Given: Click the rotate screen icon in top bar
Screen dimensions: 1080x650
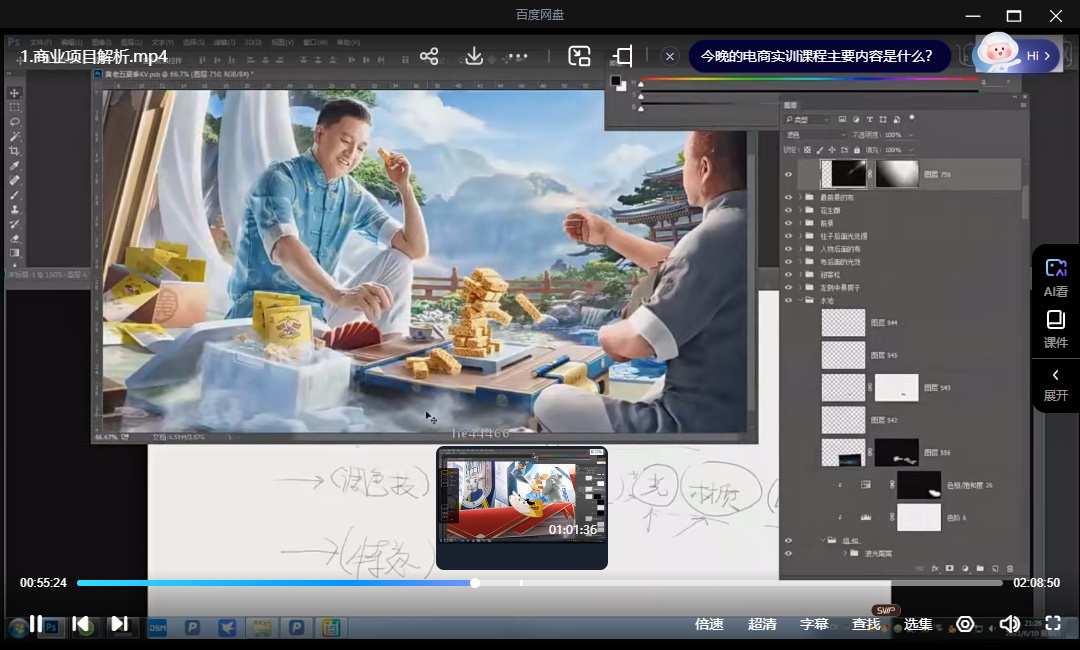Looking at the screenshot, I should point(623,56).
